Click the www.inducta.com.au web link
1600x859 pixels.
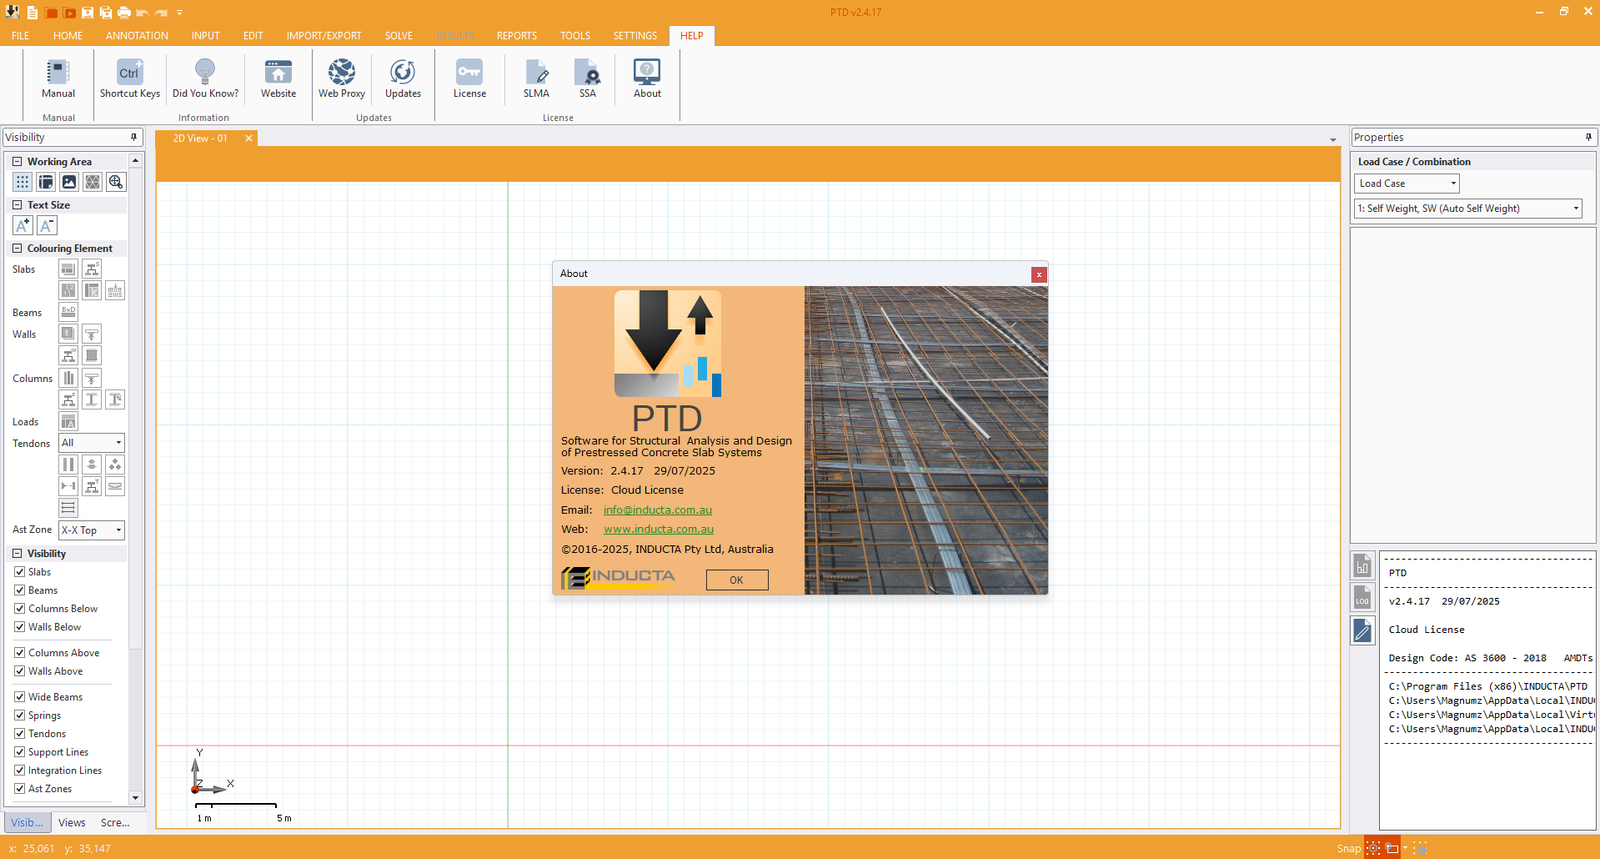pos(659,529)
